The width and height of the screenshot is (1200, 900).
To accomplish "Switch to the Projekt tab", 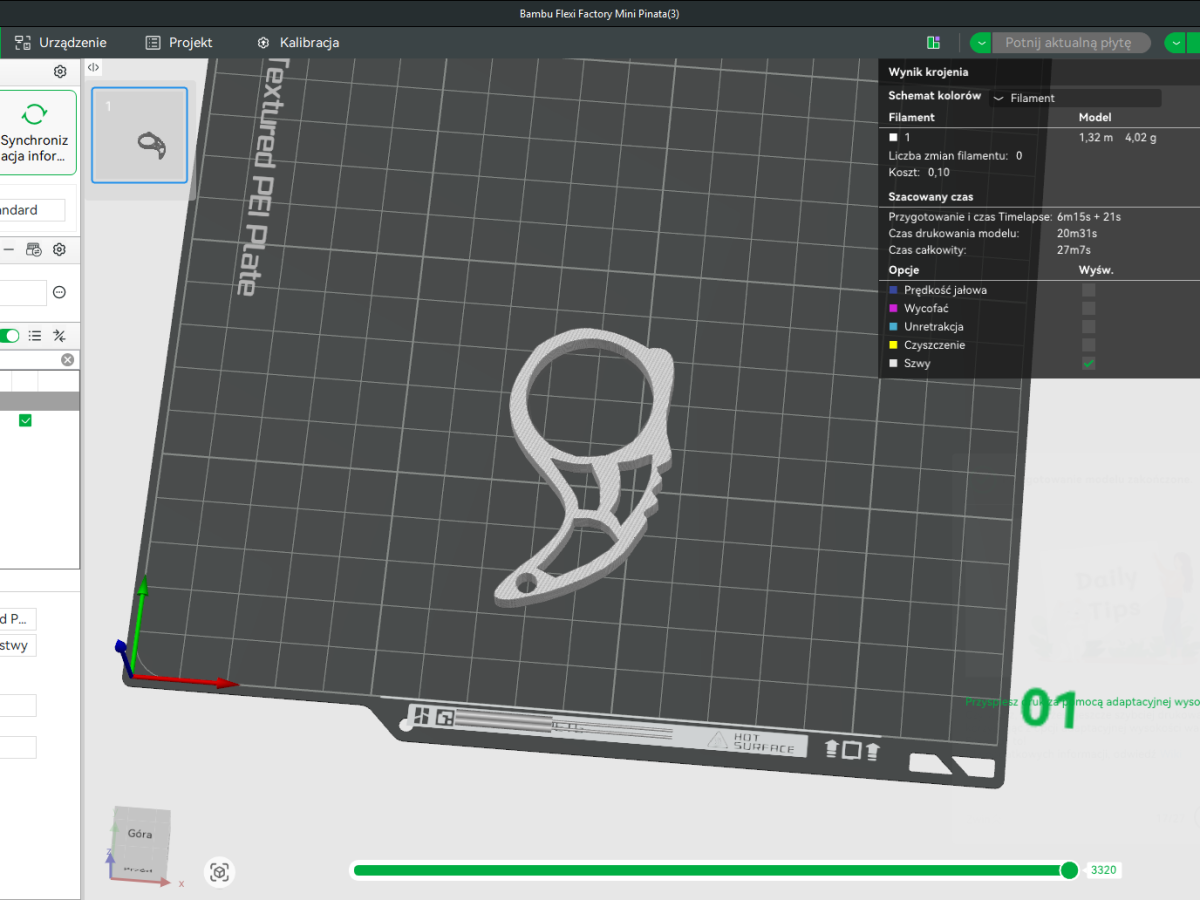I will click(179, 43).
